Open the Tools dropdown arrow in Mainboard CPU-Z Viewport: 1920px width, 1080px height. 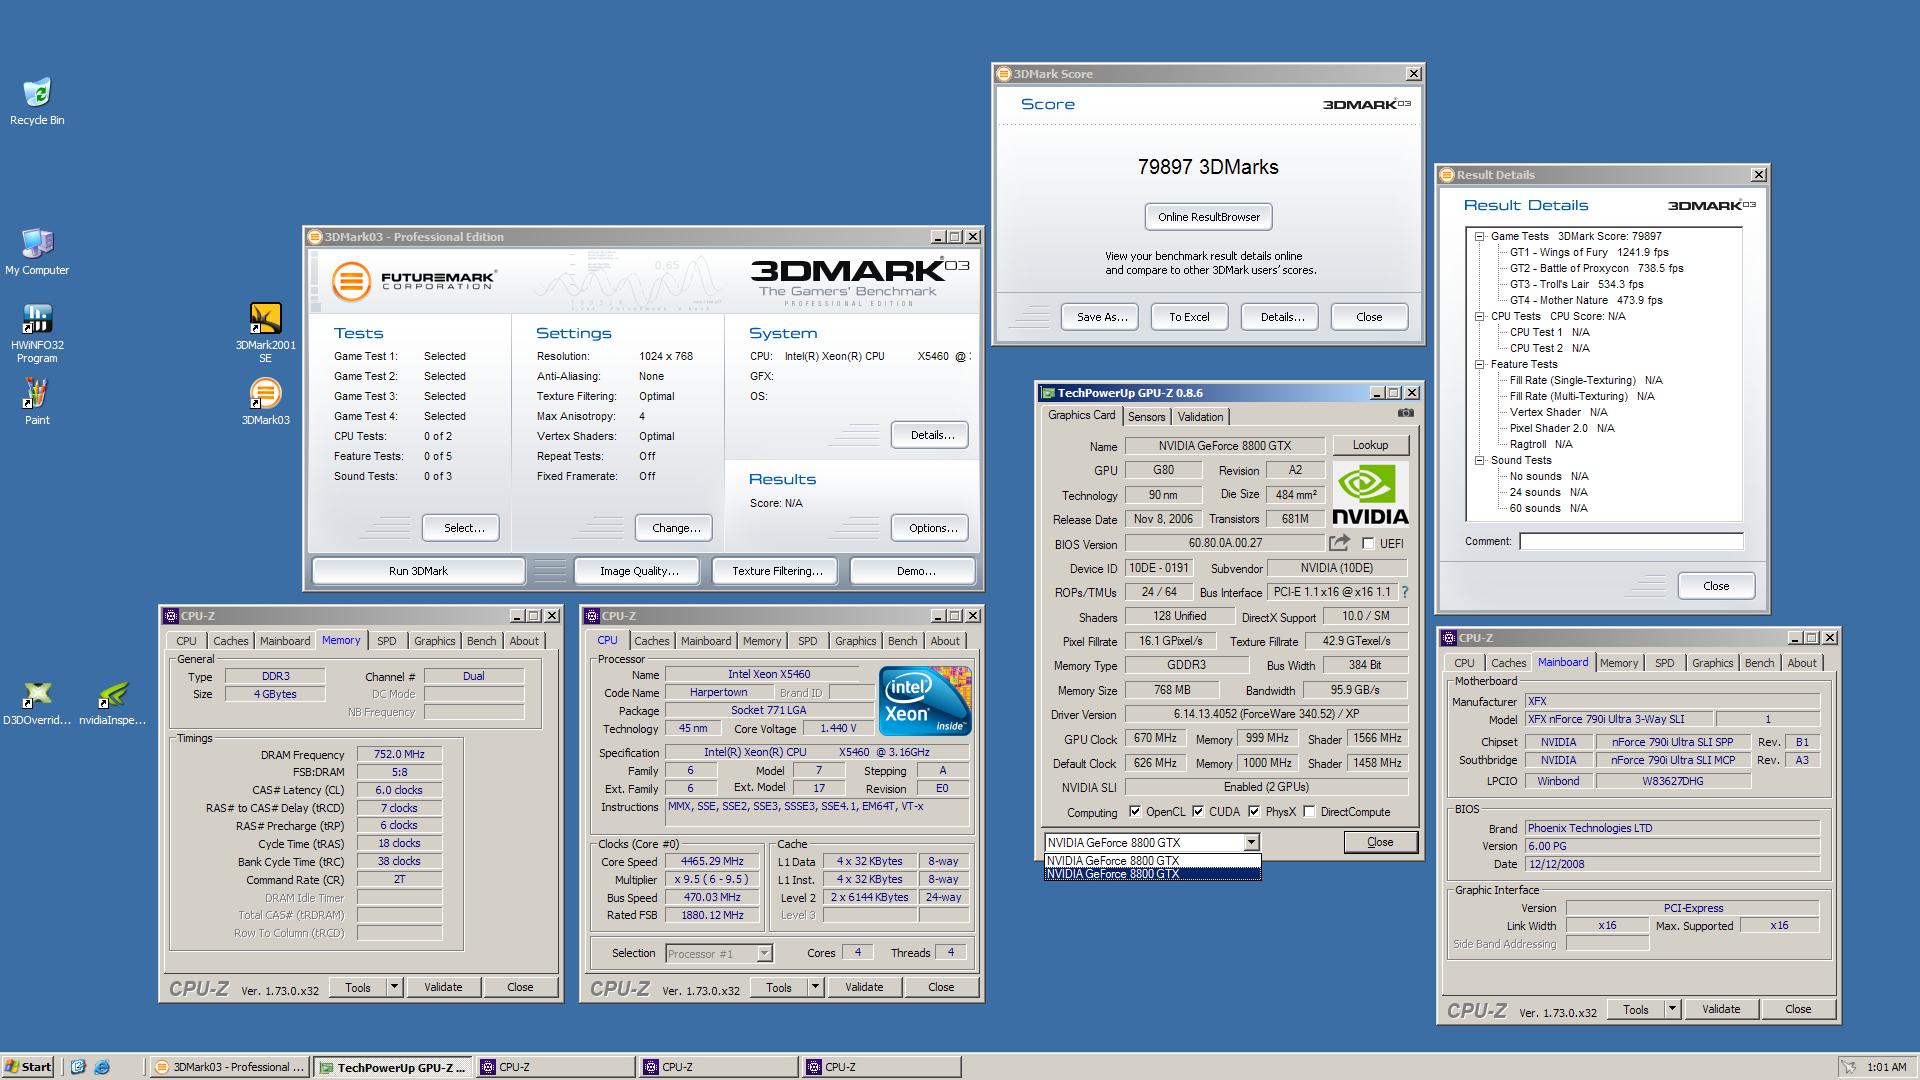(x=1671, y=1010)
